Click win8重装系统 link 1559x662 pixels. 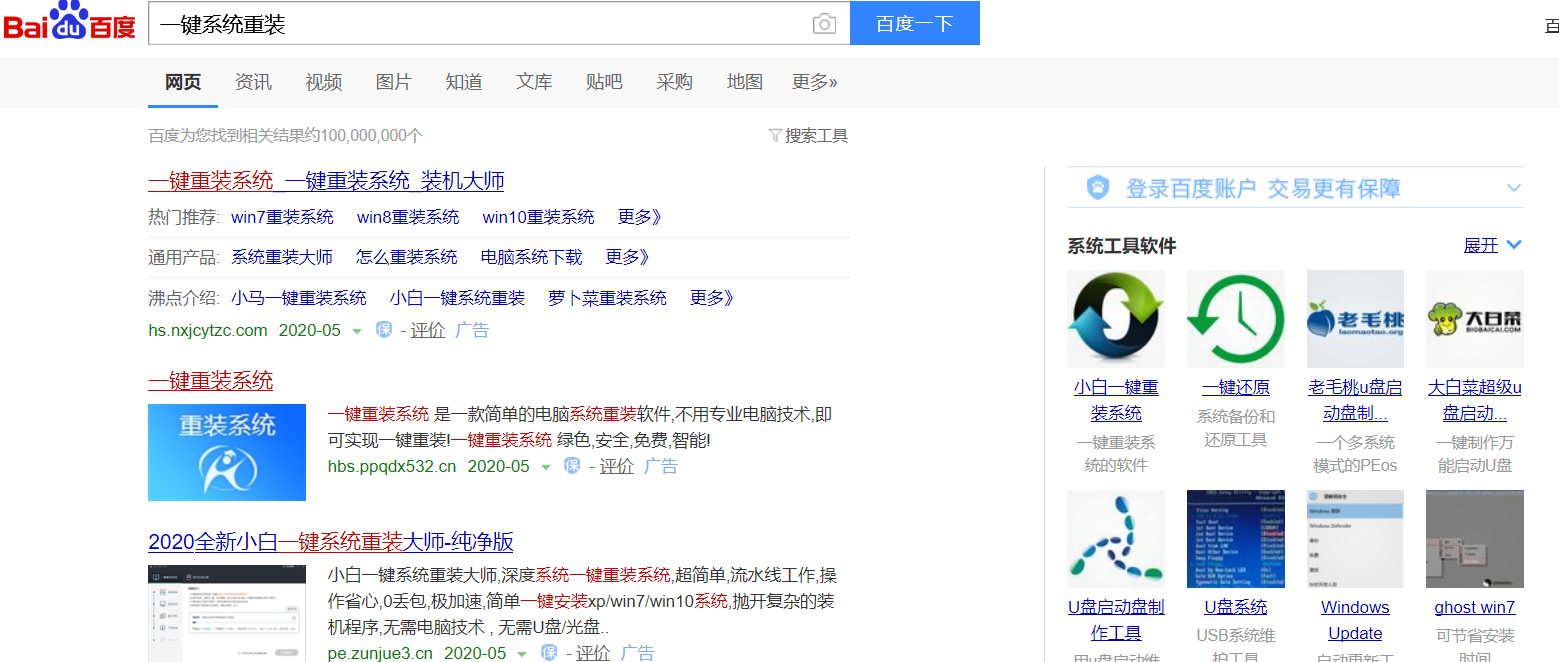coord(408,217)
